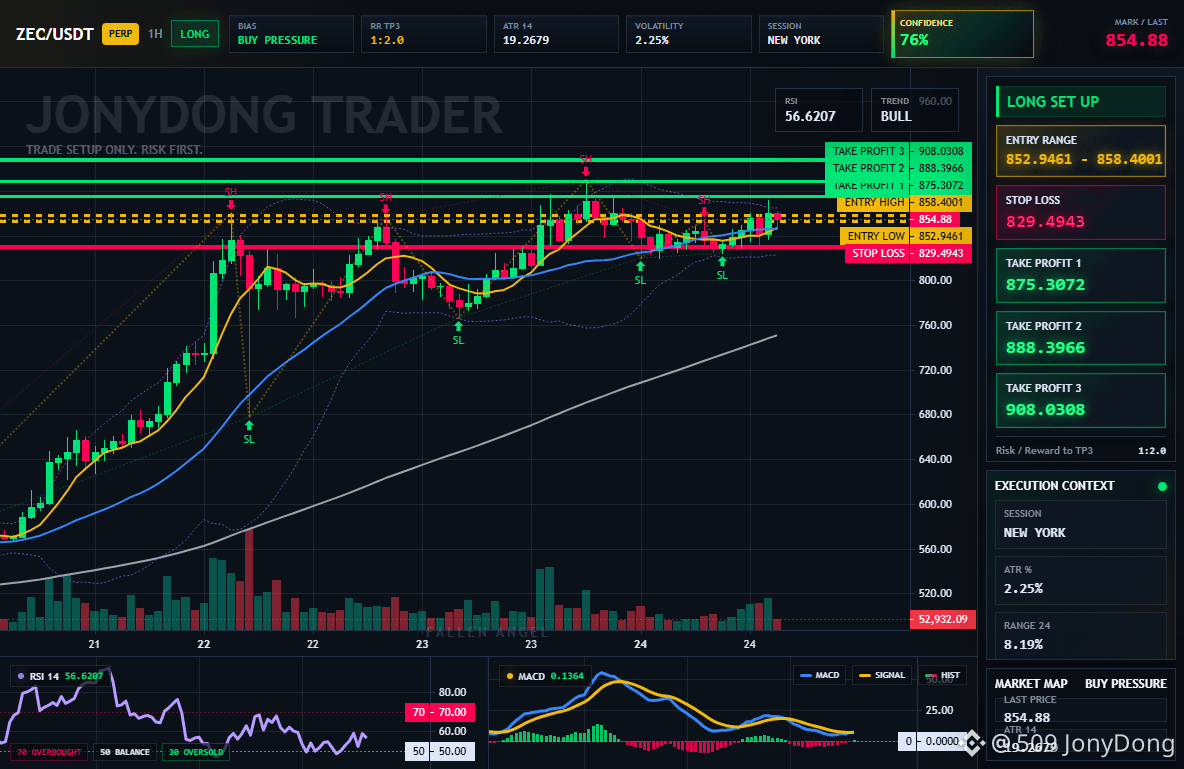1184x769 pixels.
Task: Open the BIAS Buy Pressure box
Action: coord(291,34)
